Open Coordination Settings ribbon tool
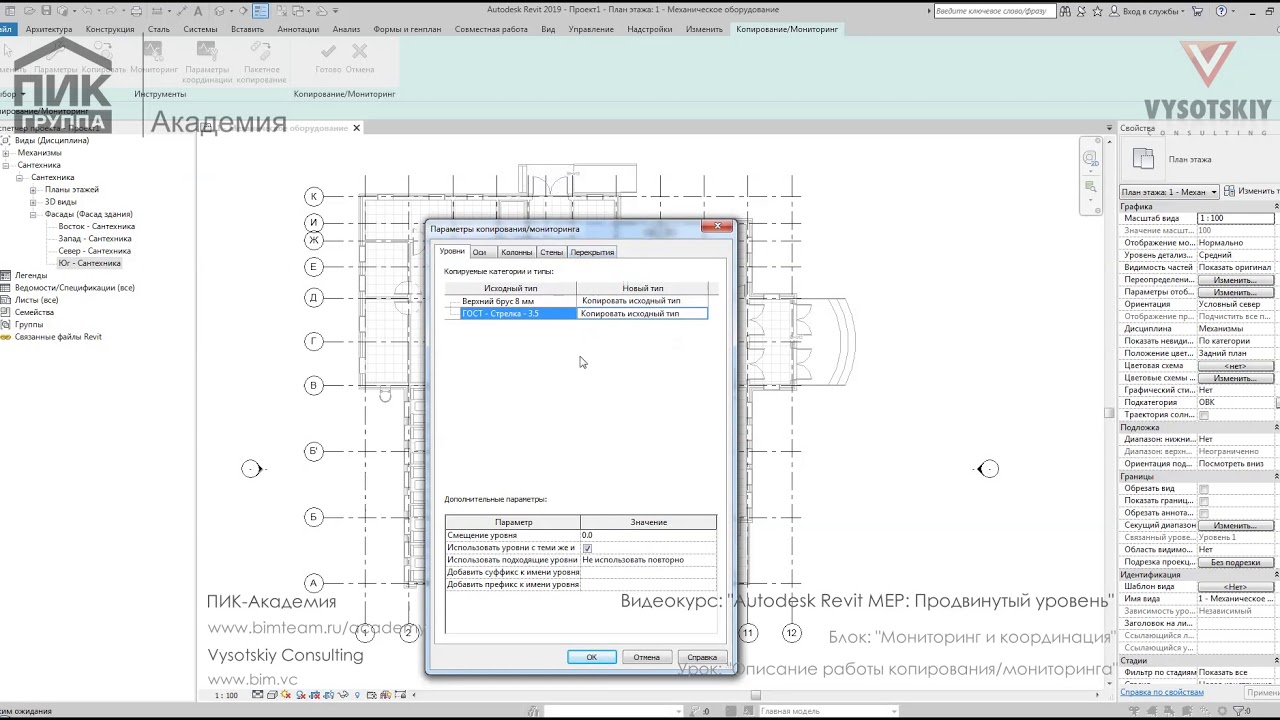The width and height of the screenshot is (1280, 720). point(207,61)
